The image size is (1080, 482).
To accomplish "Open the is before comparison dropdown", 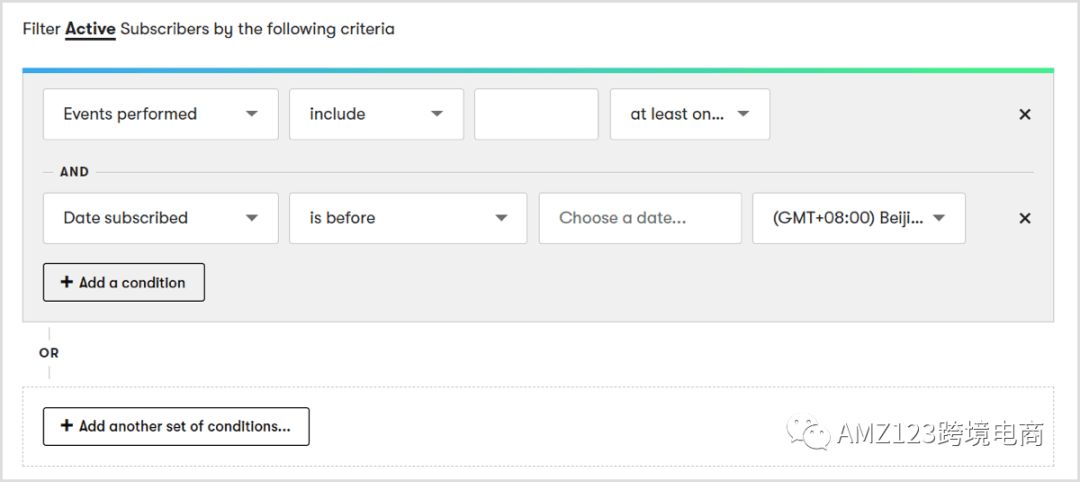I will coord(407,218).
